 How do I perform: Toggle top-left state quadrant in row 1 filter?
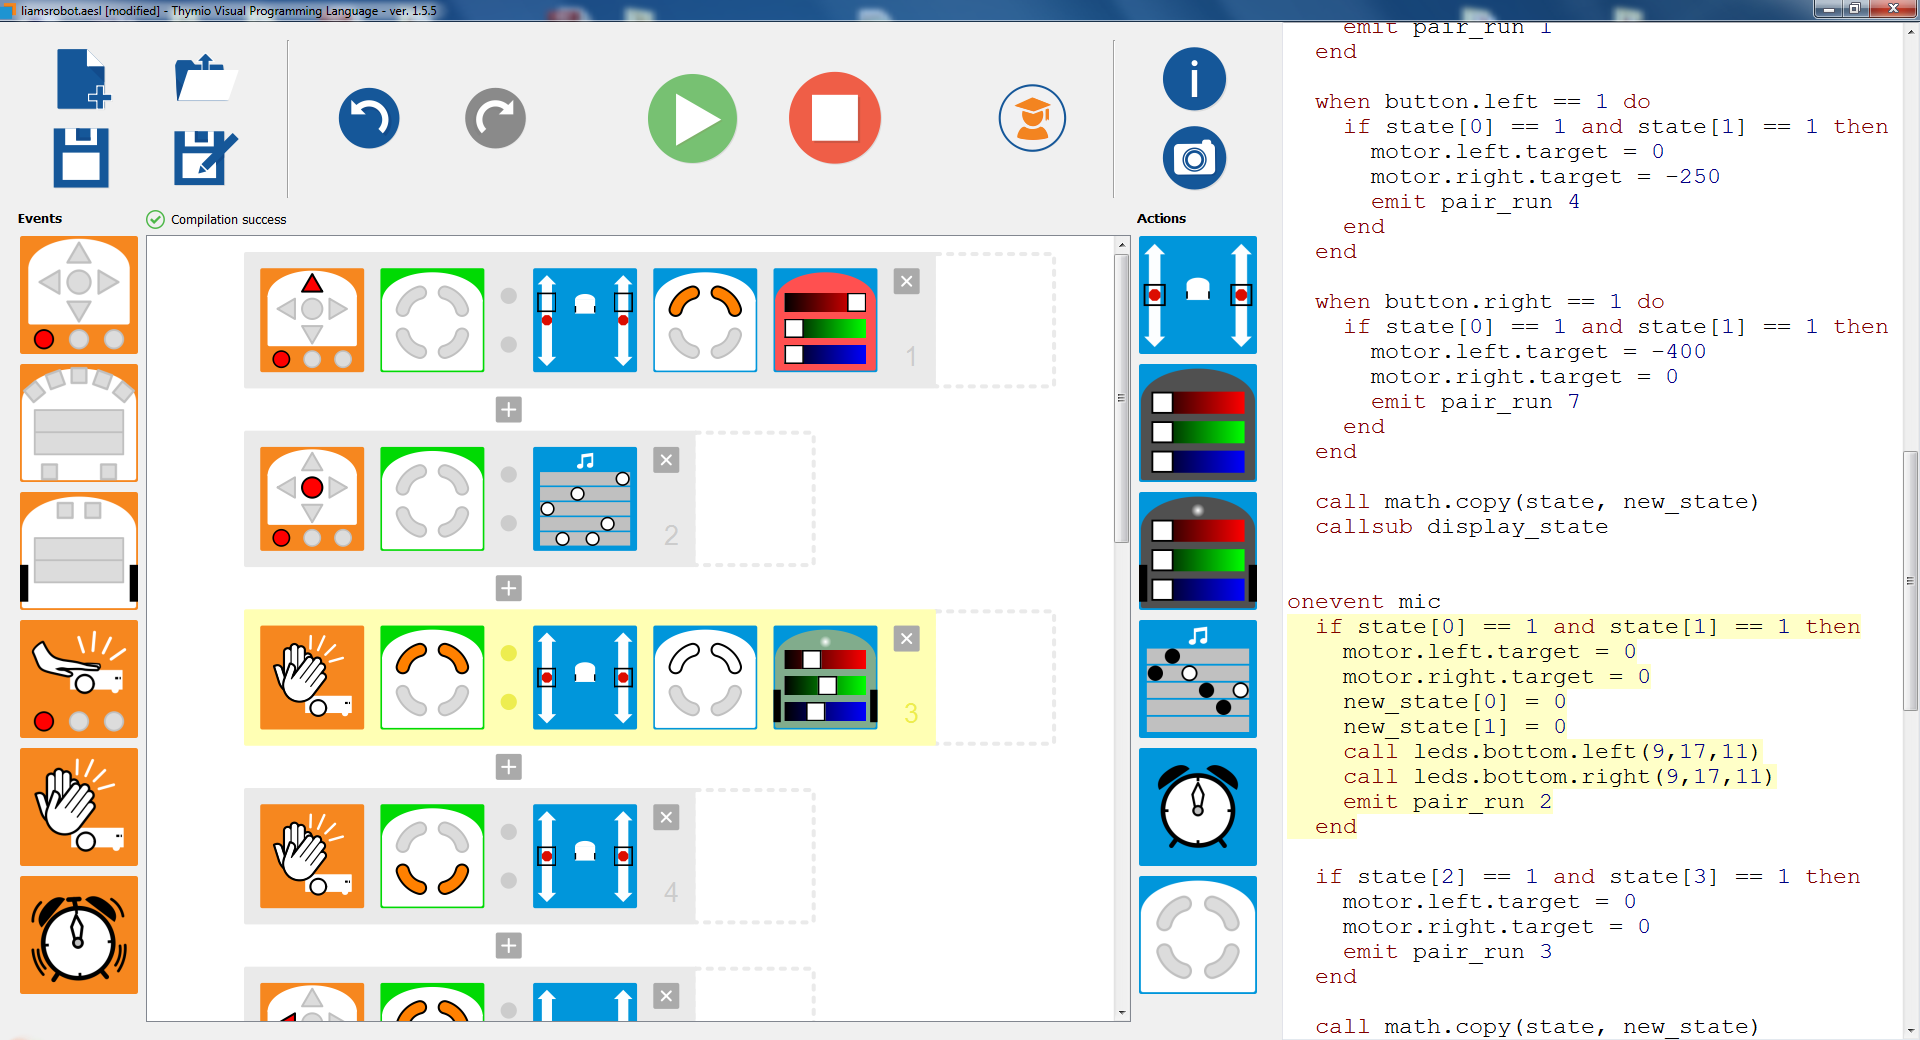411,301
